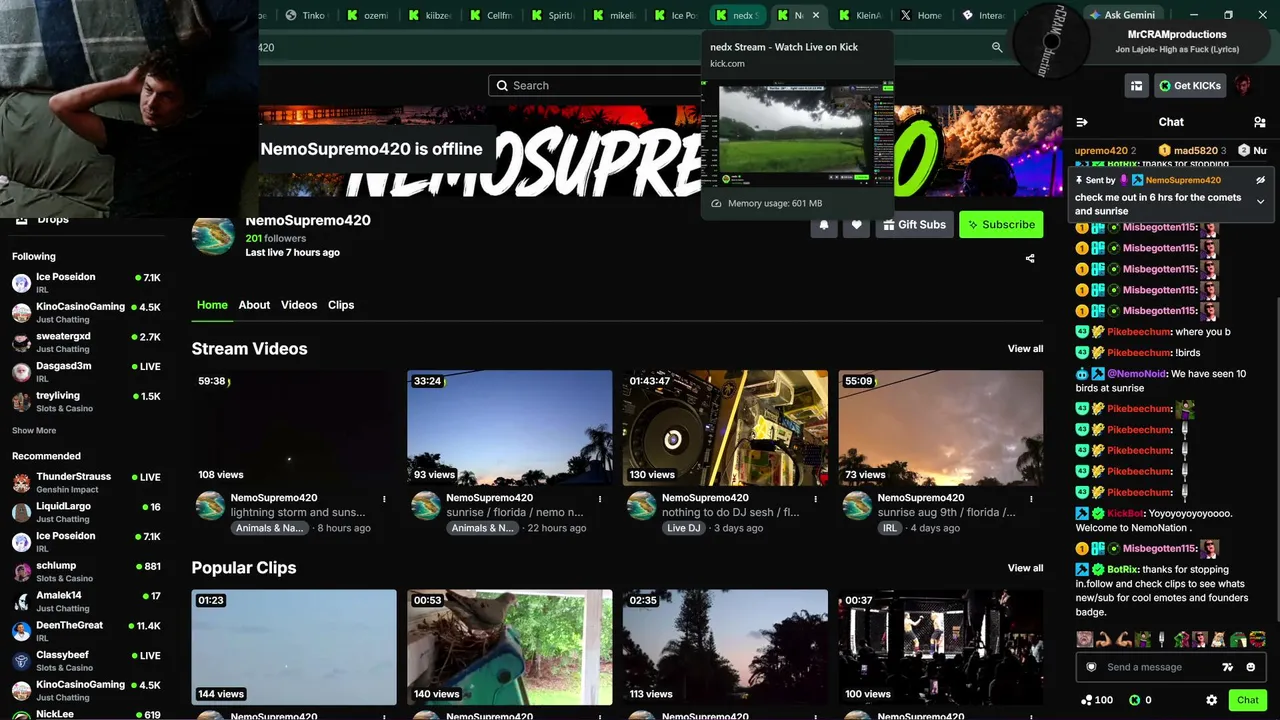Viewport: 1280px width, 720px height.
Task: Click the Live DJ category tag
Action: pos(684,528)
